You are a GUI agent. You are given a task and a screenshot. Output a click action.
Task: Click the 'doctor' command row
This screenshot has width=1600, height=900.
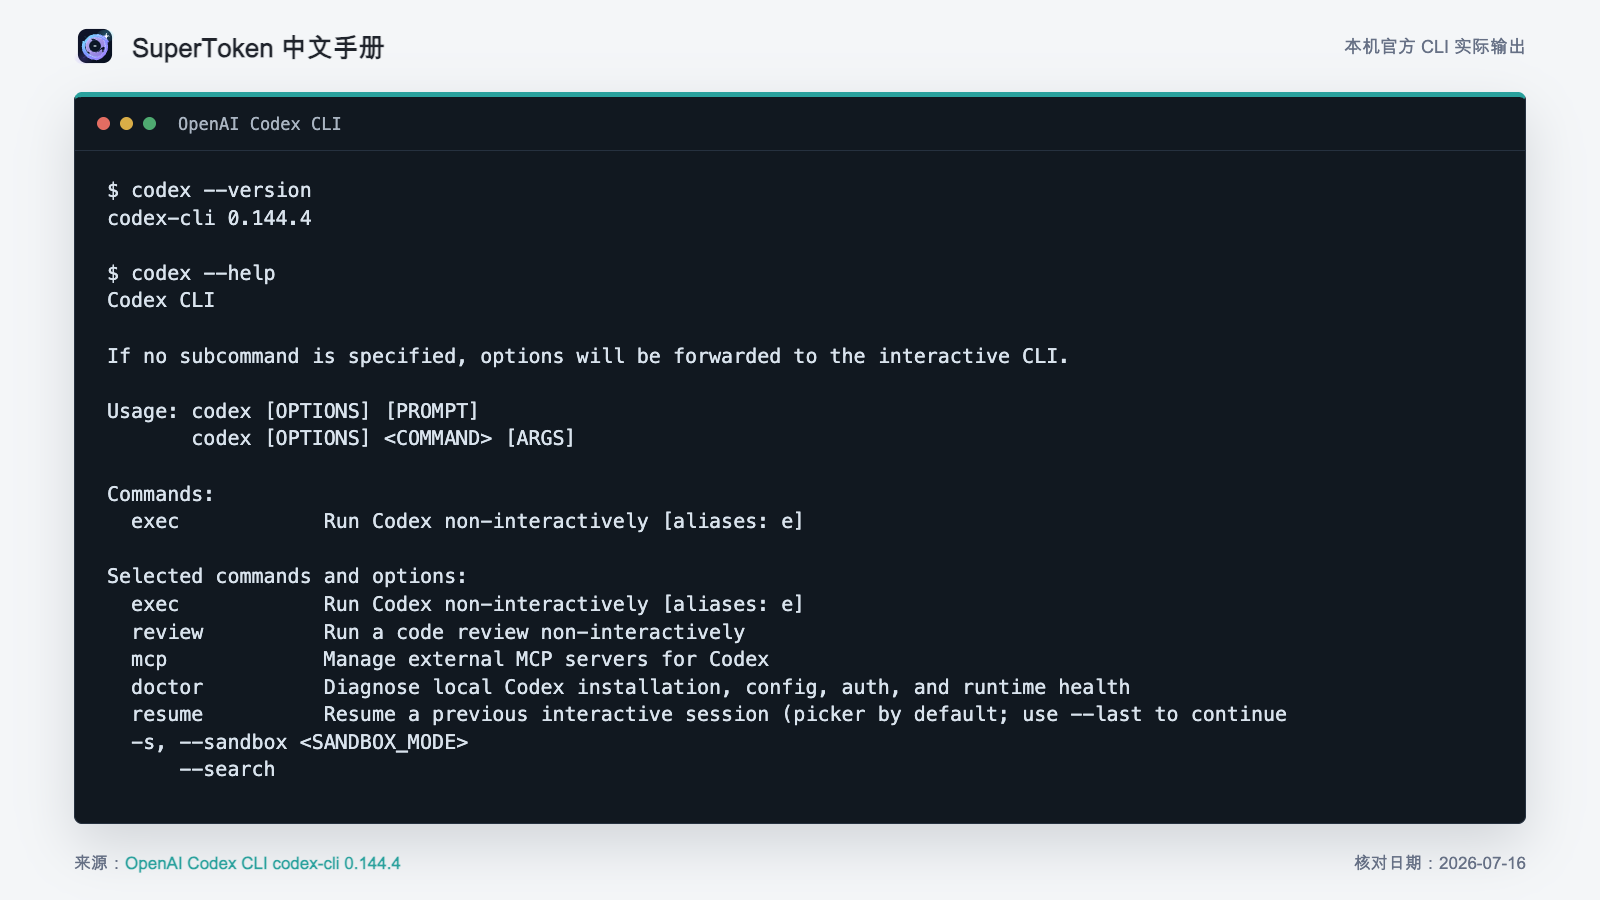[630, 687]
